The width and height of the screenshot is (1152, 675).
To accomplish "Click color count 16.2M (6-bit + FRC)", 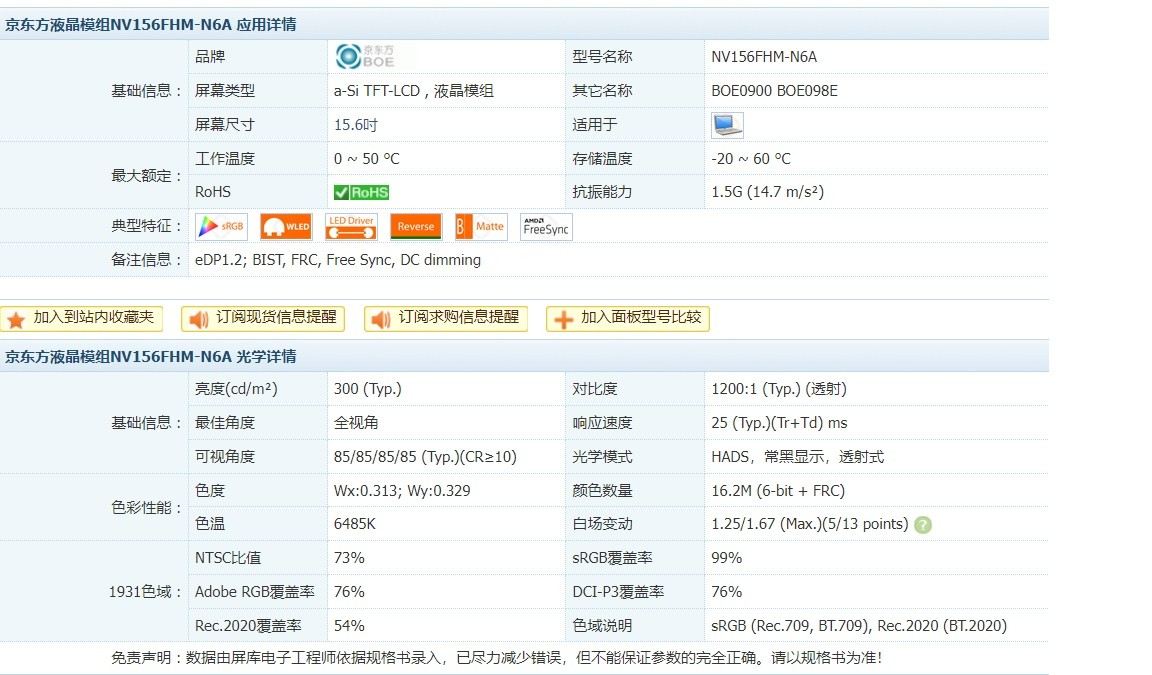I will point(778,491).
